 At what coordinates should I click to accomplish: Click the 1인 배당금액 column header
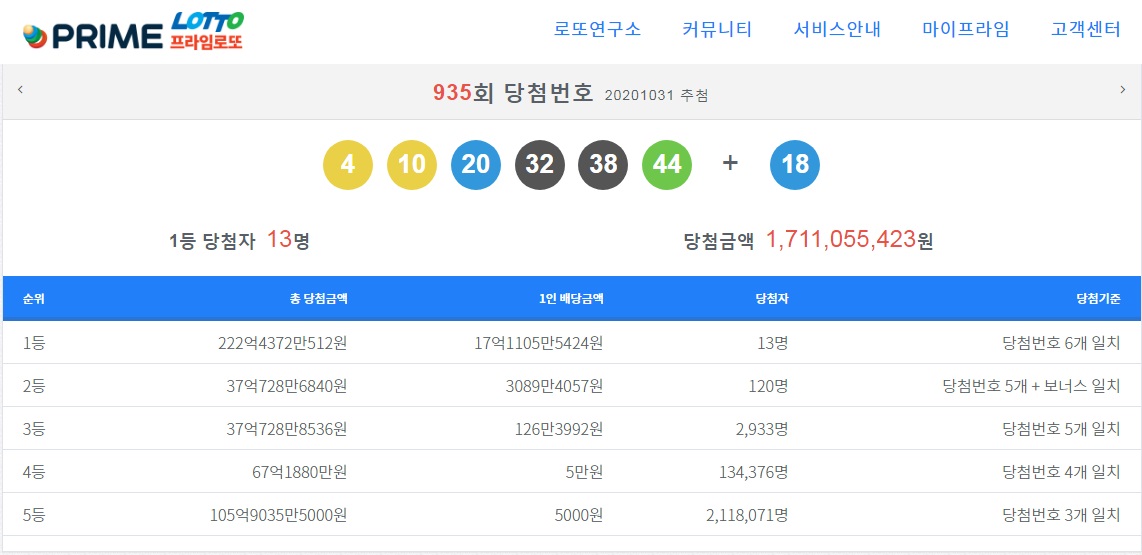(x=573, y=299)
